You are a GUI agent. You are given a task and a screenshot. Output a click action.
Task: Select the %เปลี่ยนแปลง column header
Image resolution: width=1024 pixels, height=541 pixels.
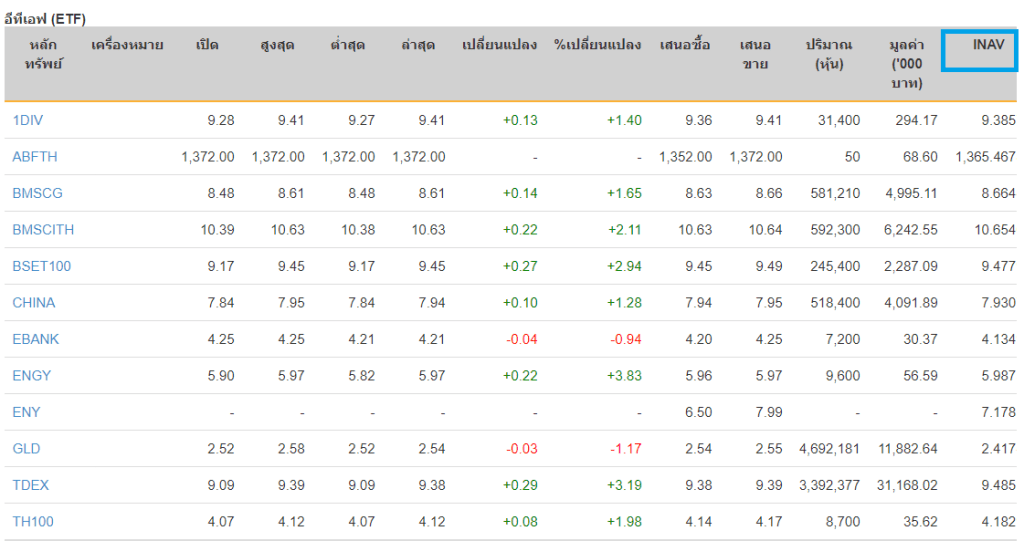(597, 45)
